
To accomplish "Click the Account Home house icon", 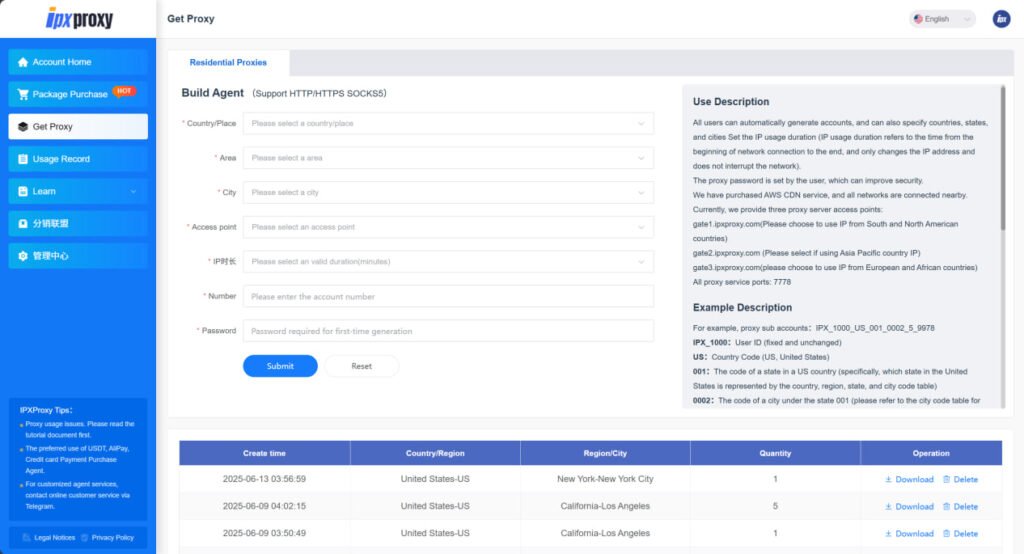I will 23,62.
